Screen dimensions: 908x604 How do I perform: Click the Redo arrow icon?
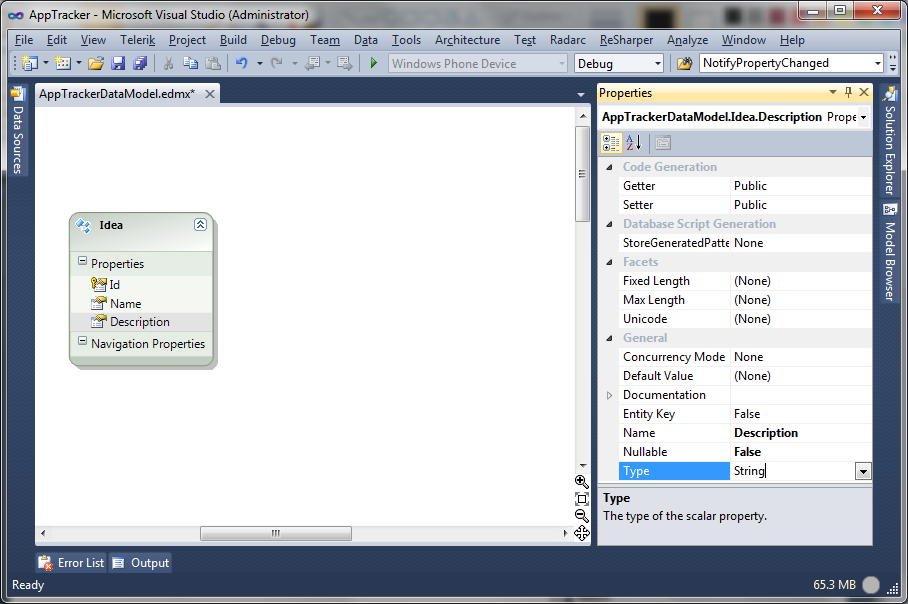coord(277,63)
